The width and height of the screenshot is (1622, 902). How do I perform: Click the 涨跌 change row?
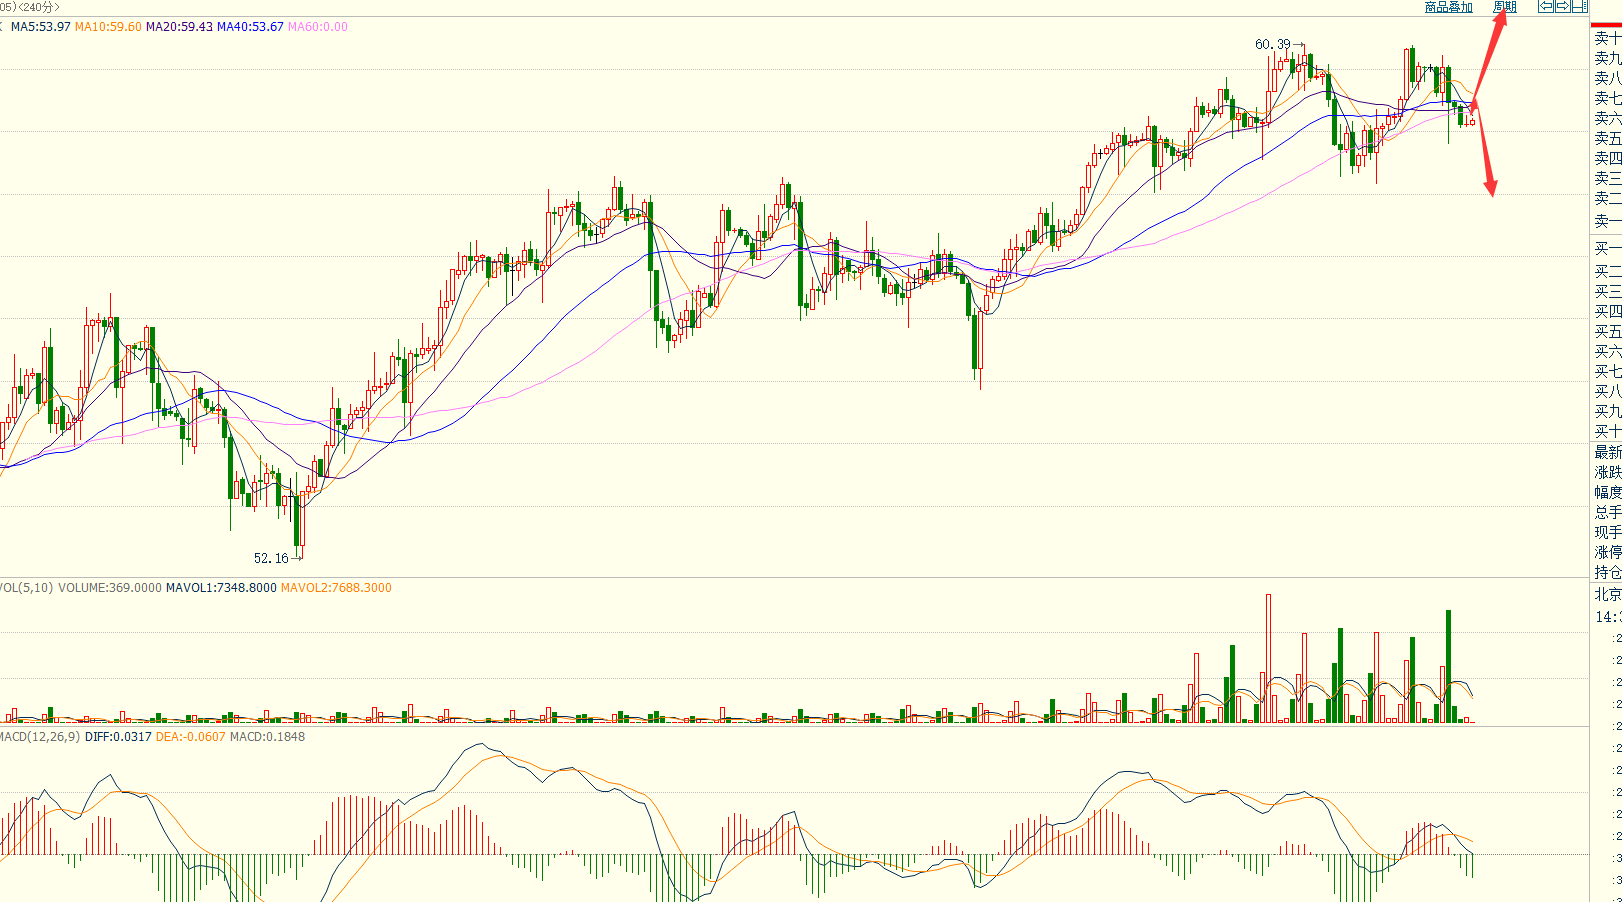click(x=1607, y=473)
